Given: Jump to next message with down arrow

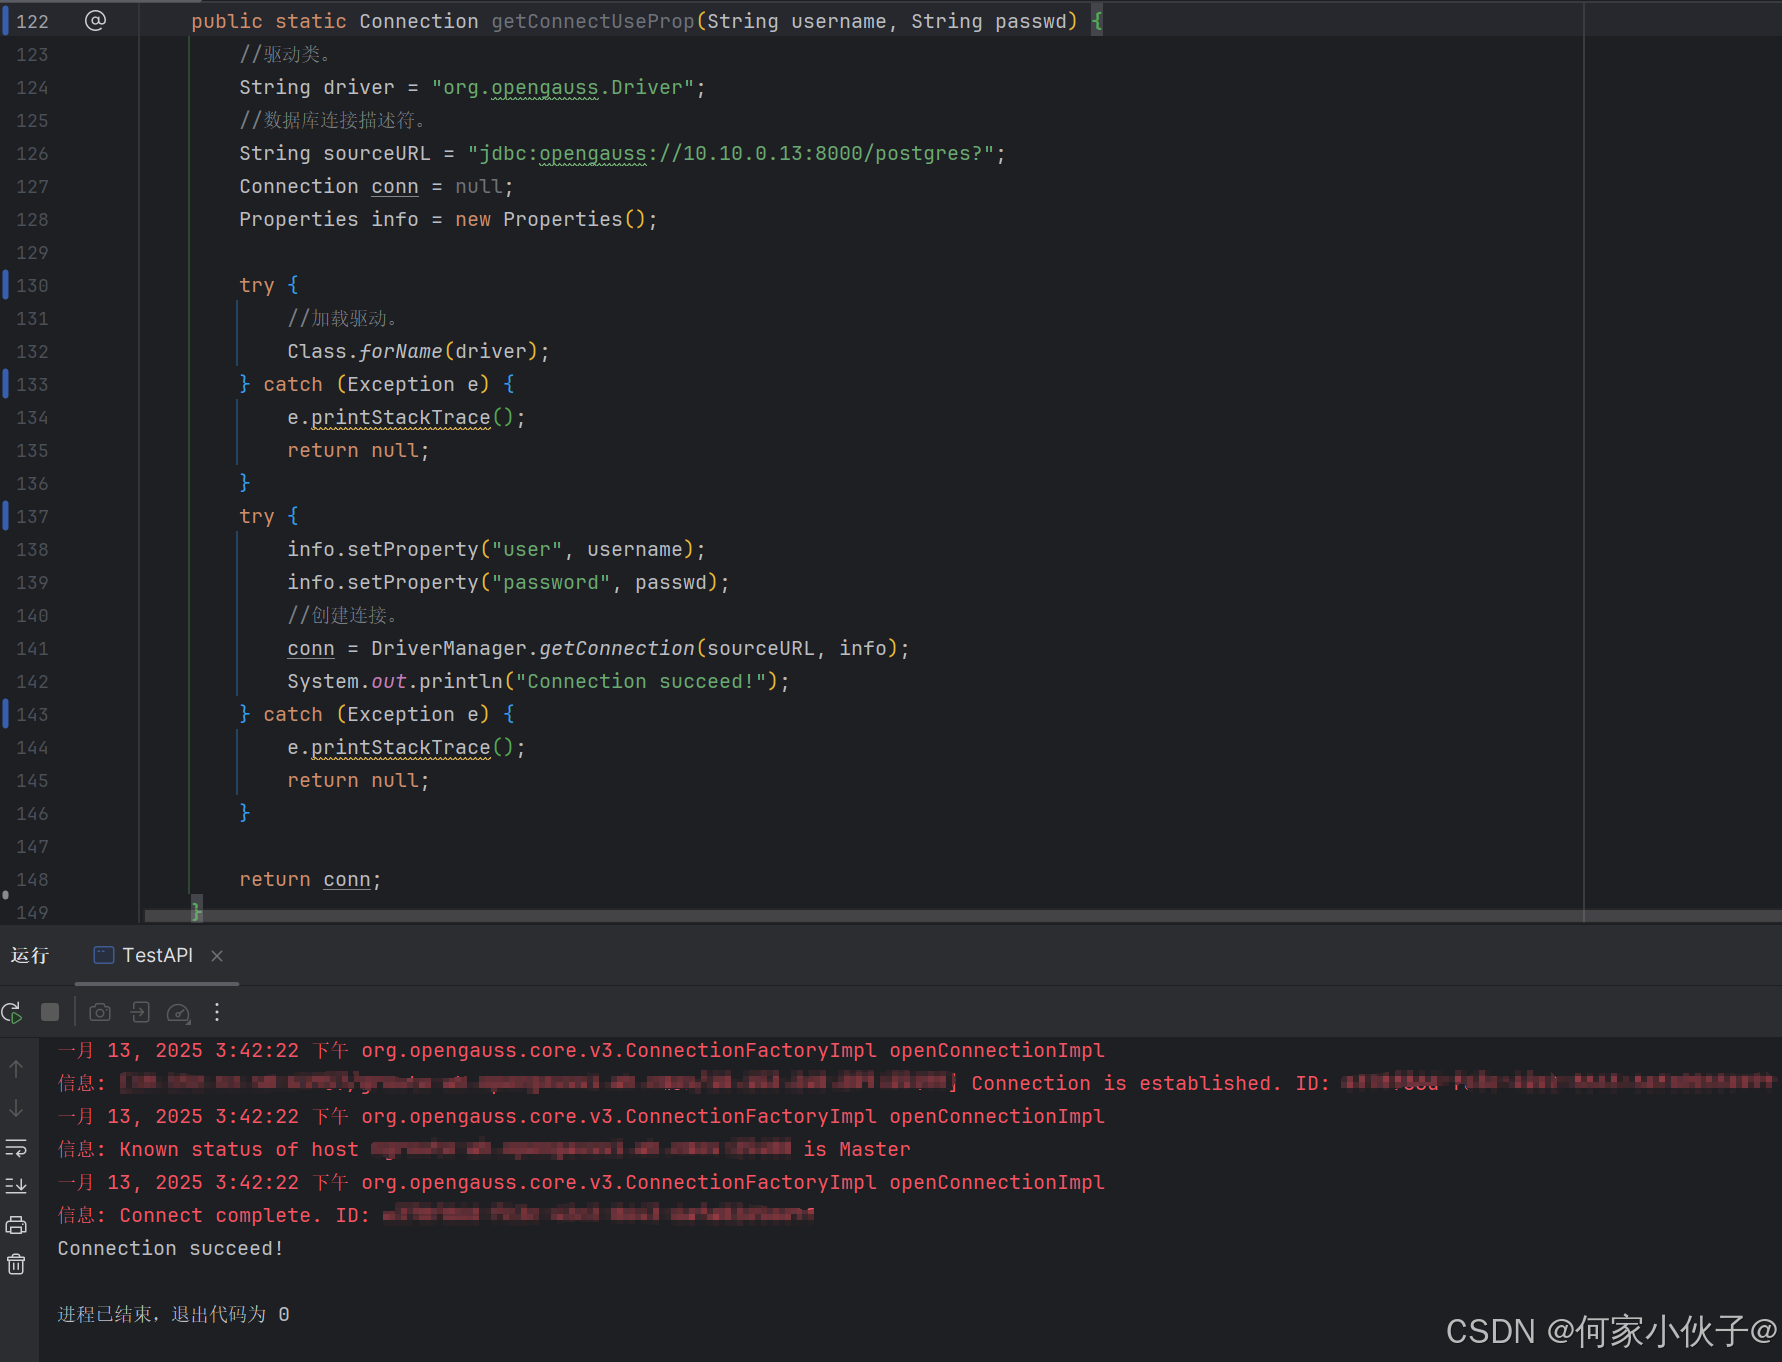Looking at the screenshot, I should [16, 1109].
